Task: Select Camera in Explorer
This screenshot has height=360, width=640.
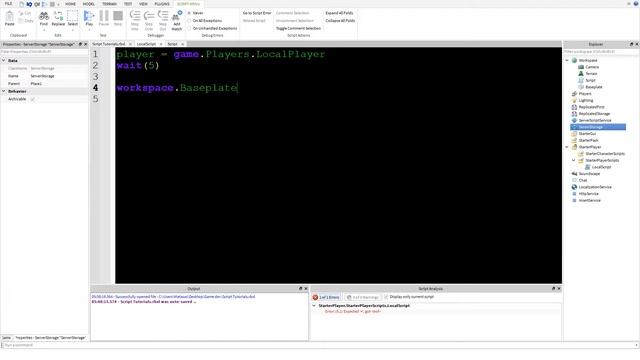Action: tap(592, 67)
